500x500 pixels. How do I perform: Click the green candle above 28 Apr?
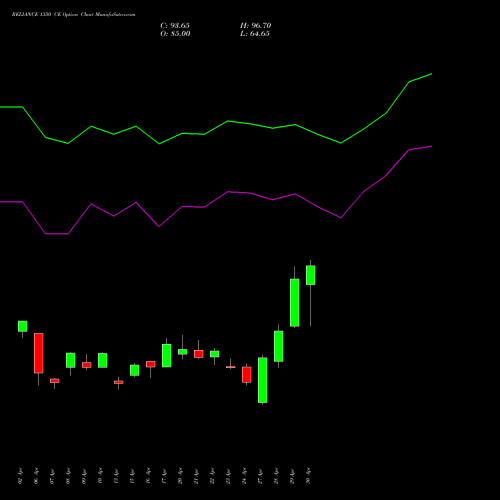(279, 346)
